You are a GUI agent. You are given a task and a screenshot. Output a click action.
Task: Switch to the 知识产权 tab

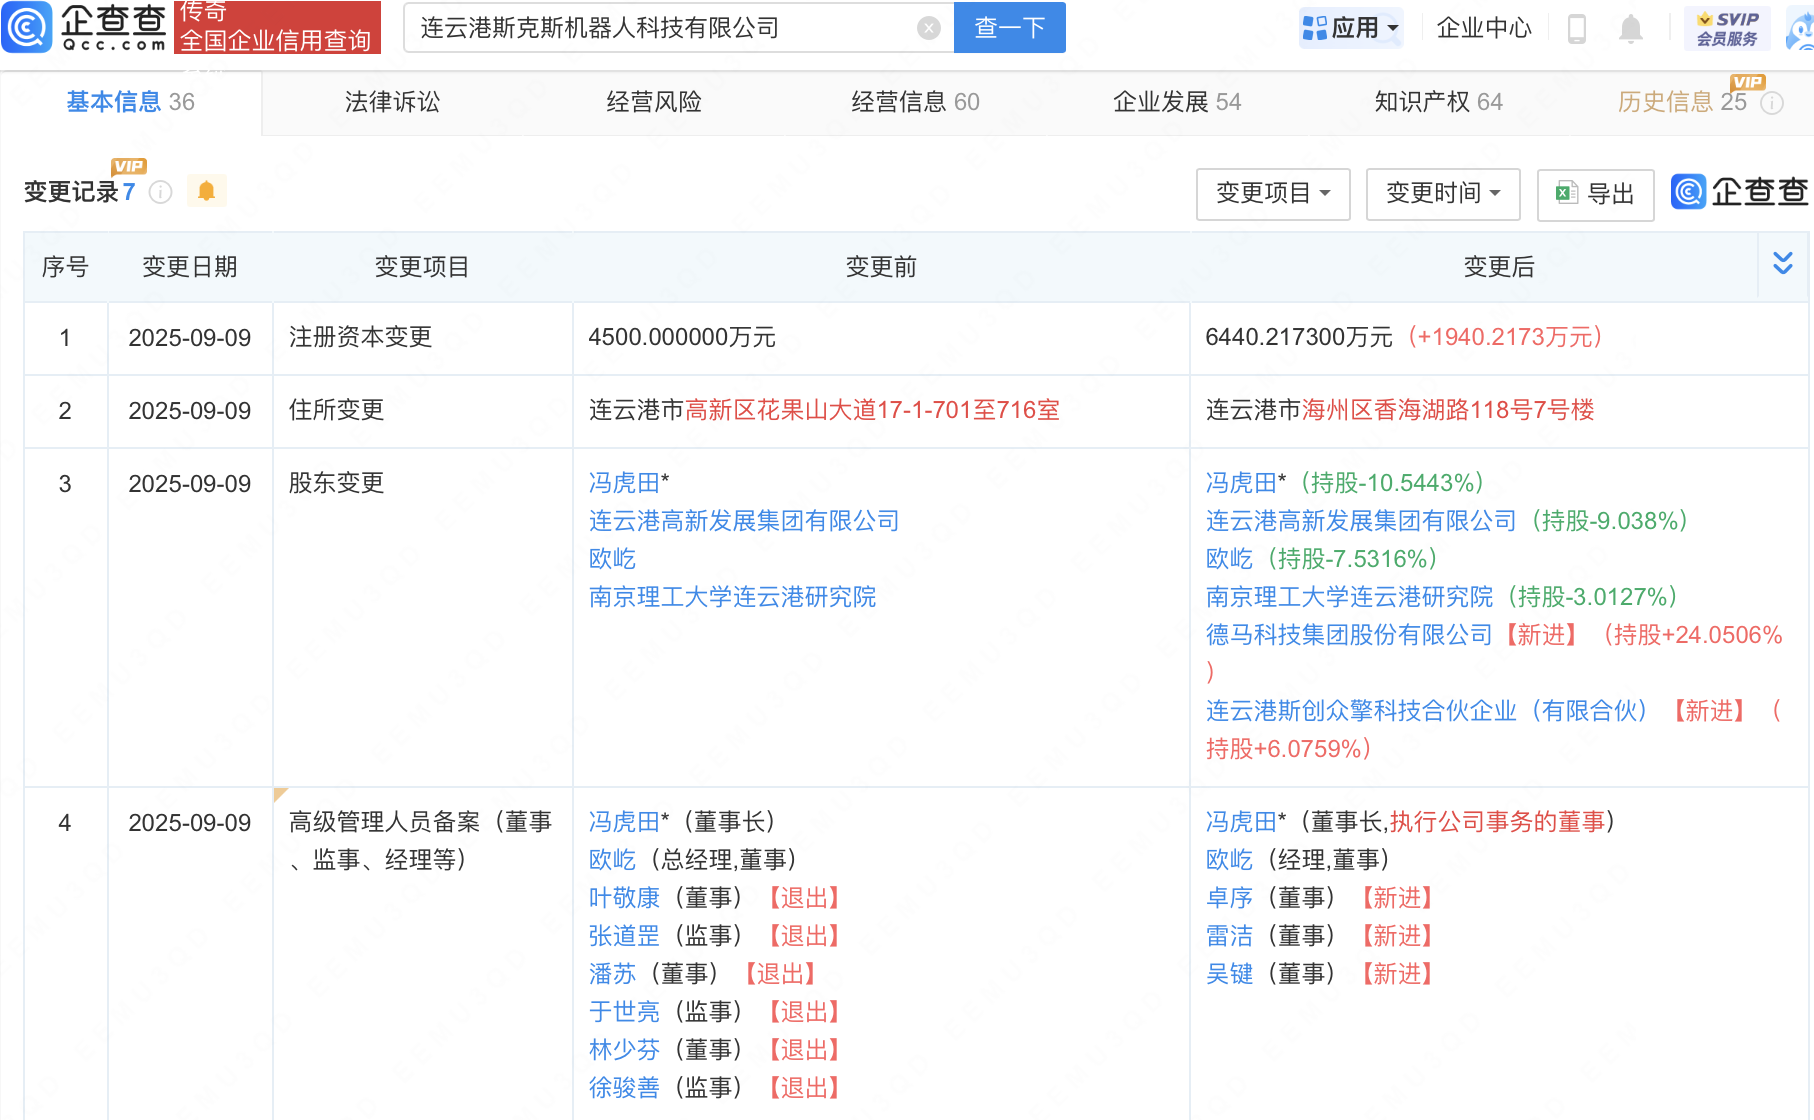(1437, 102)
